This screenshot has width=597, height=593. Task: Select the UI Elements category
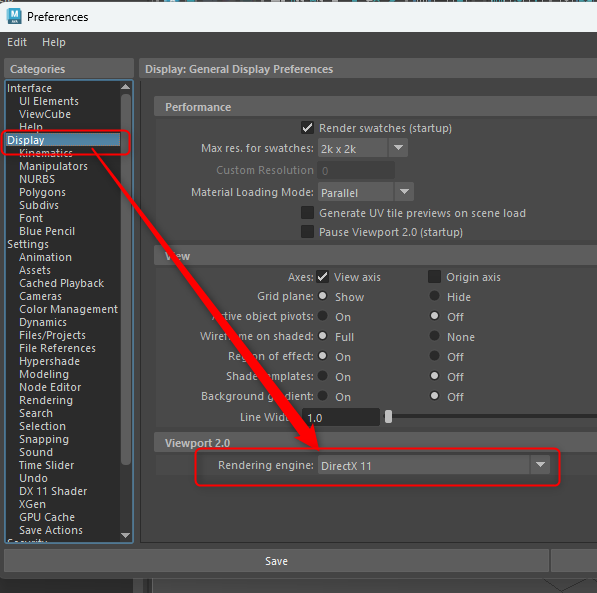tap(49, 101)
